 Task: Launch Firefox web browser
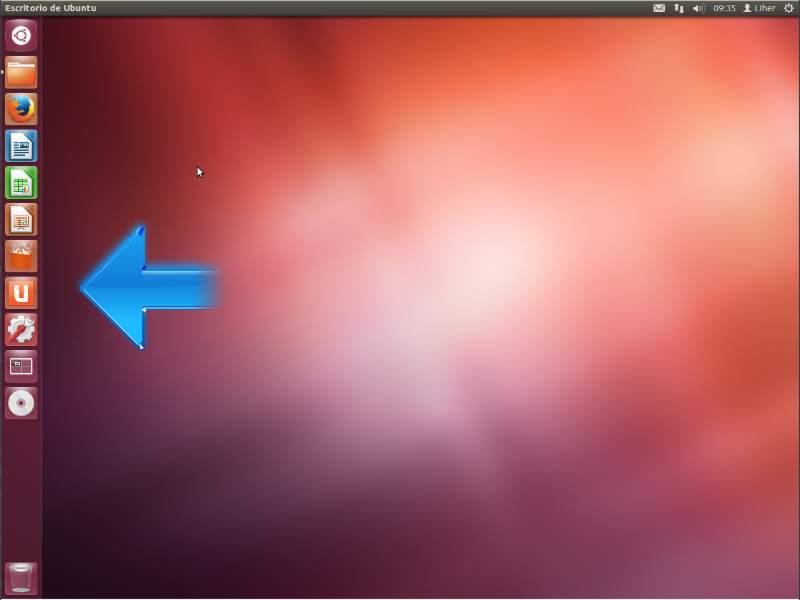point(21,109)
